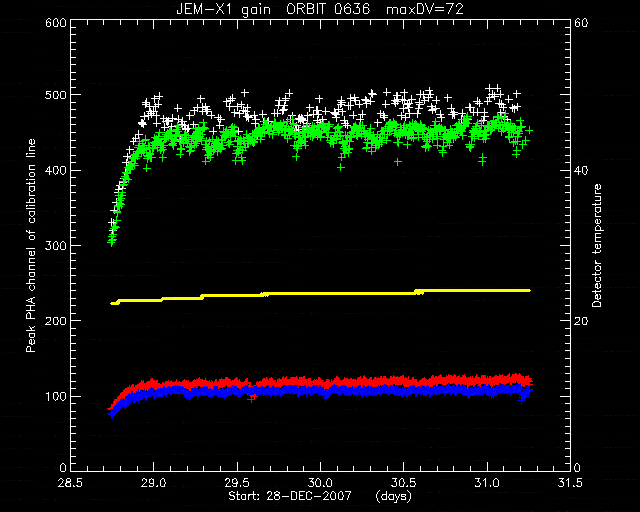Image resolution: width=640 pixels, height=512 pixels.
Task: Click the yellow detector temperature line
Action: coord(320,294)
